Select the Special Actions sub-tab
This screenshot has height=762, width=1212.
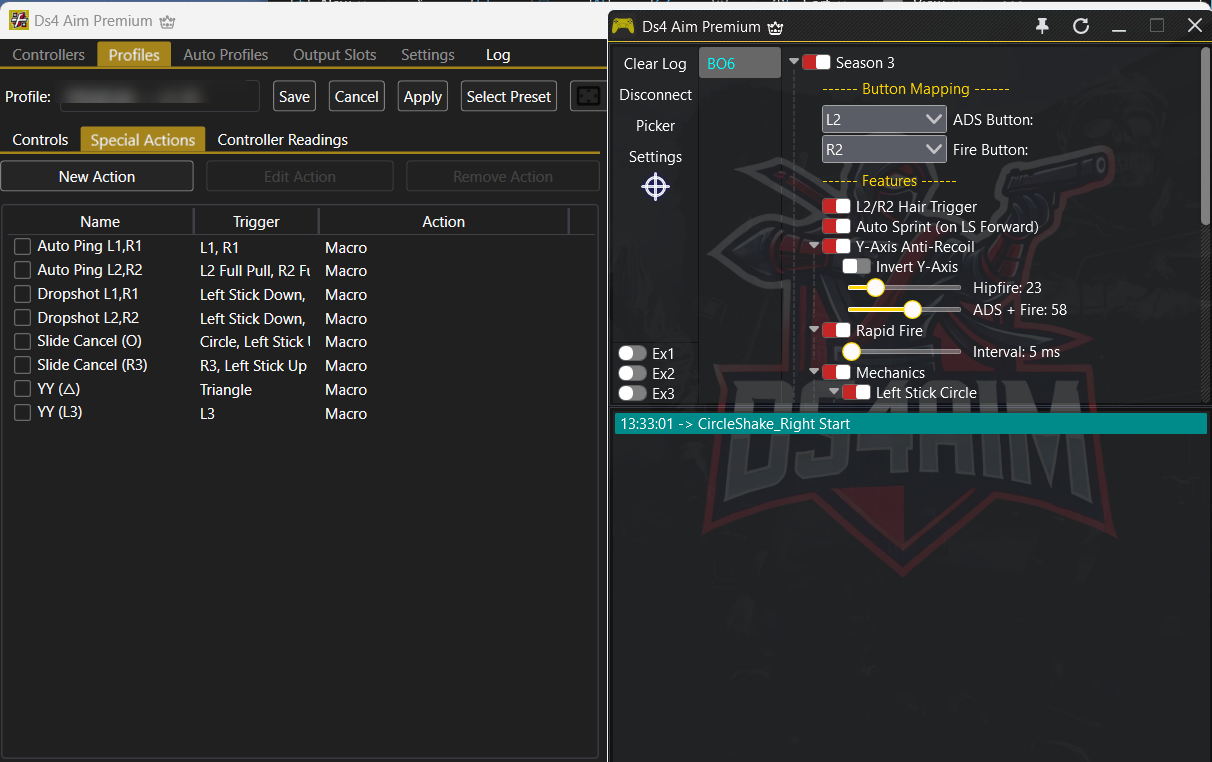click(142, 139)
